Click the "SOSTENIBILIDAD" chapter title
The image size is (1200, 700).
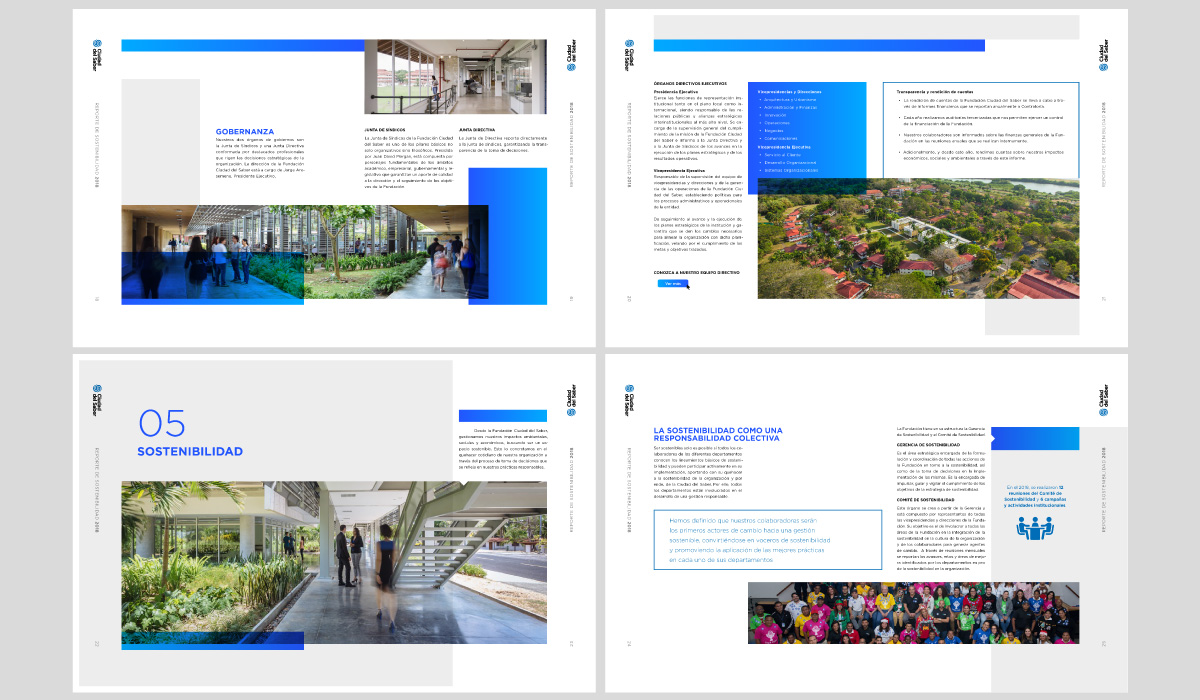[190, 452]
